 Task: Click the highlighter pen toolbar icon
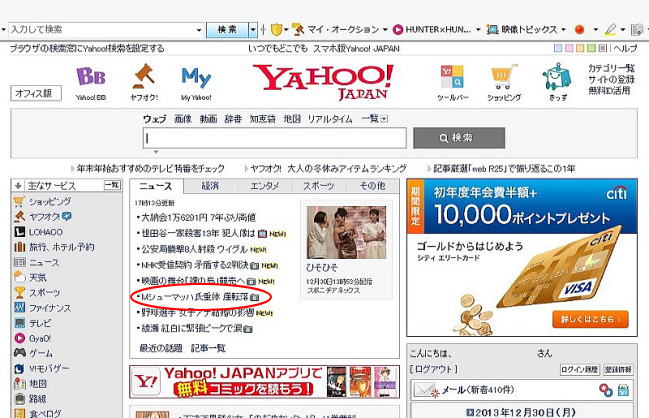coord(611,30)
